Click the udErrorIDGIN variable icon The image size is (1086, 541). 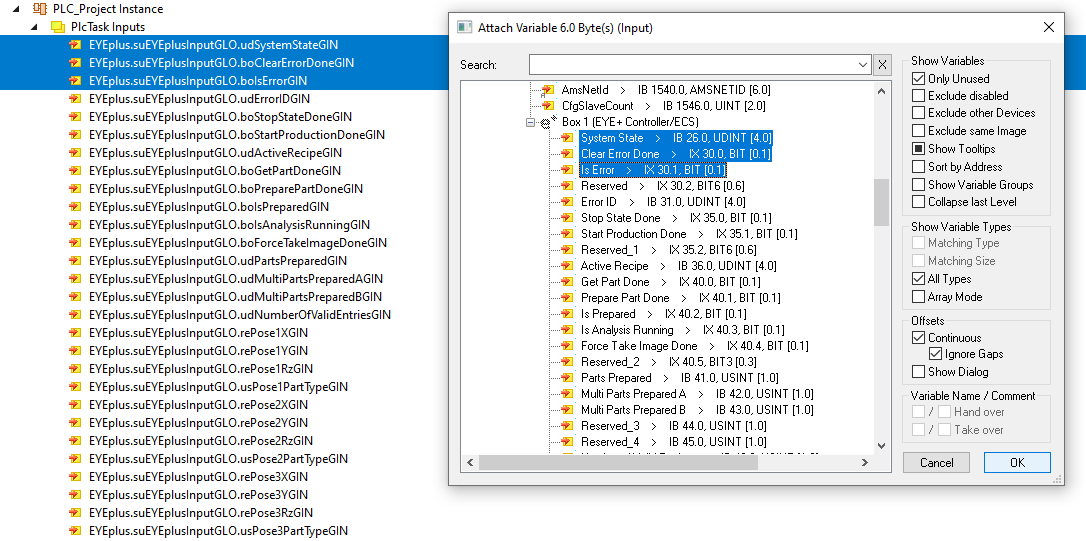[x=75, y=99]
